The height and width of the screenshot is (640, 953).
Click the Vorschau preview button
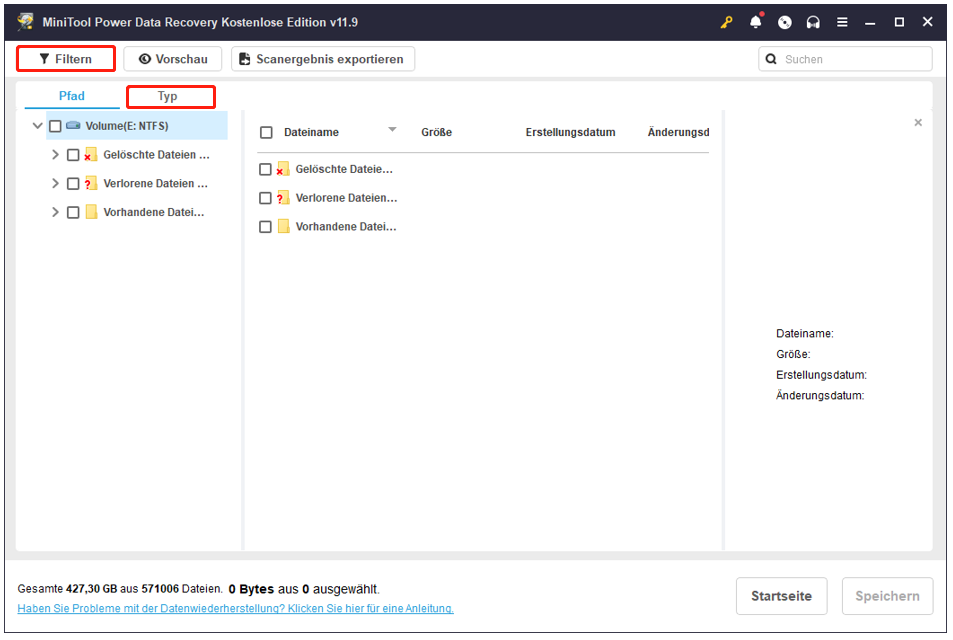pos(173,59)
